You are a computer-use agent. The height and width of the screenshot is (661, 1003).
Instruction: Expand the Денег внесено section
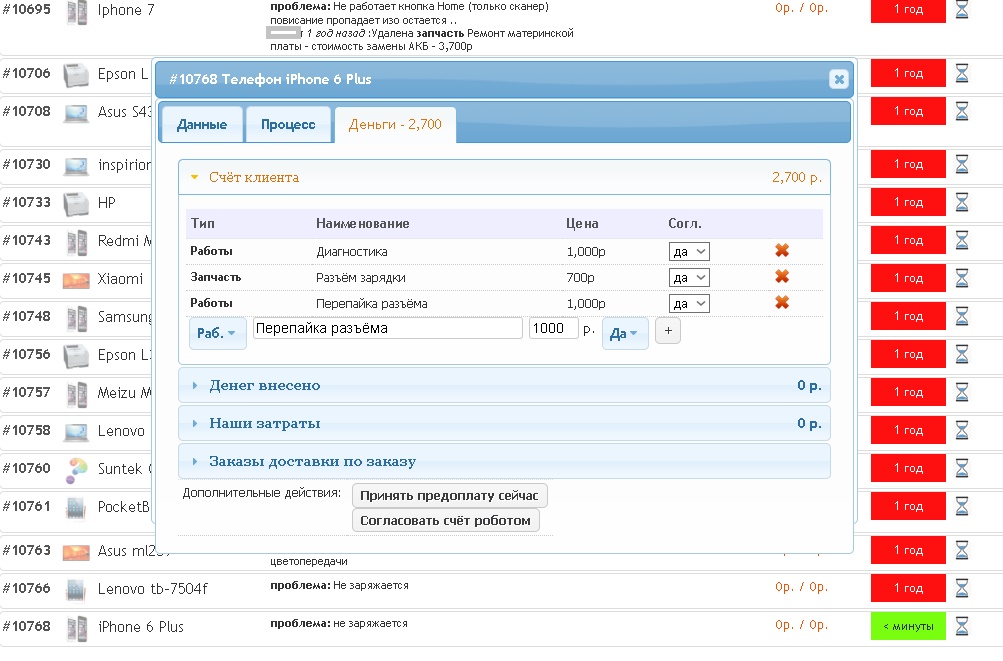[265, 385]
